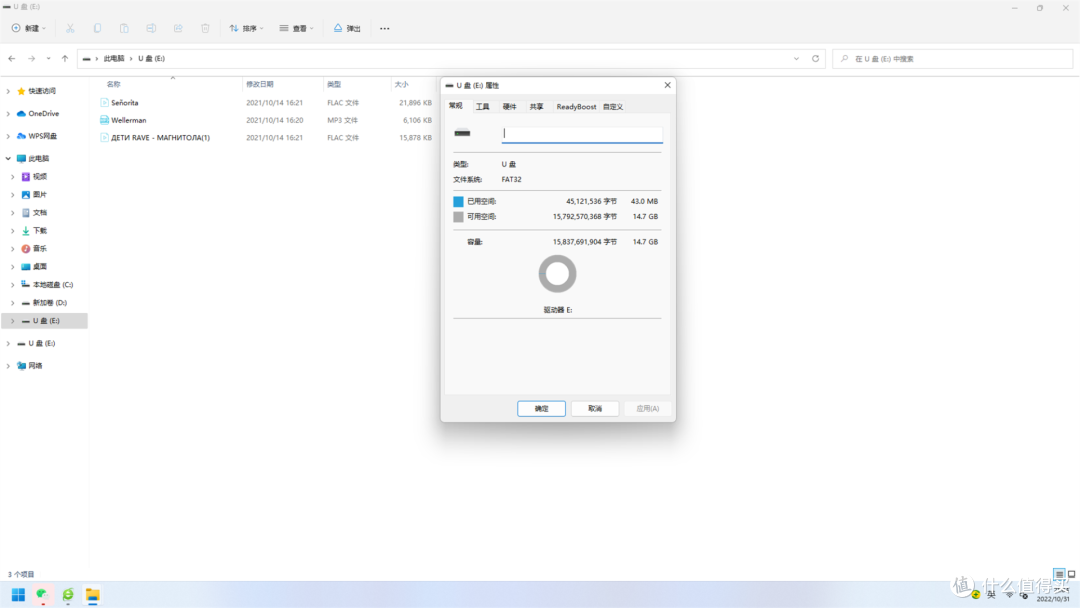Select top-level U 盘 (E:) above 网络
The image size is (1080, 608).
(x=41, y=343)
